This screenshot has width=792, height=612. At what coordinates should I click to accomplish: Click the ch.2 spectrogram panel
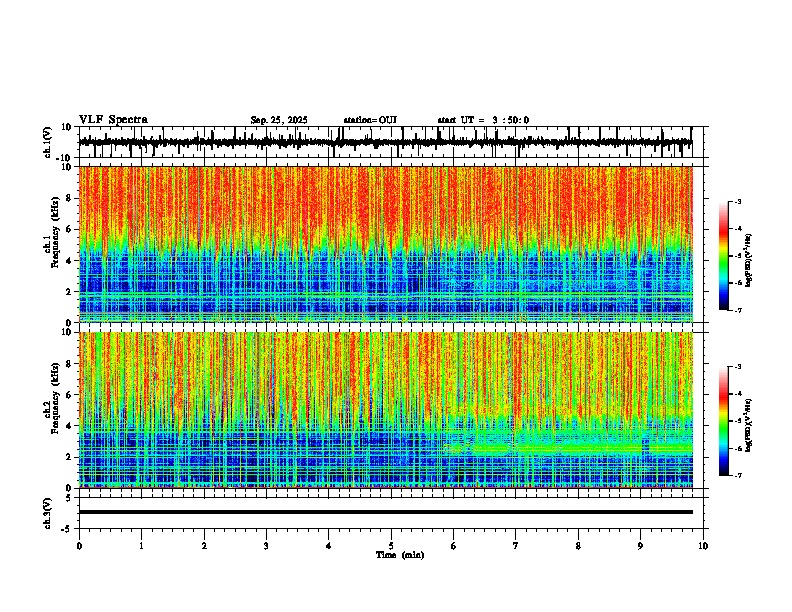pyautogui.click(x=385, y=410)
